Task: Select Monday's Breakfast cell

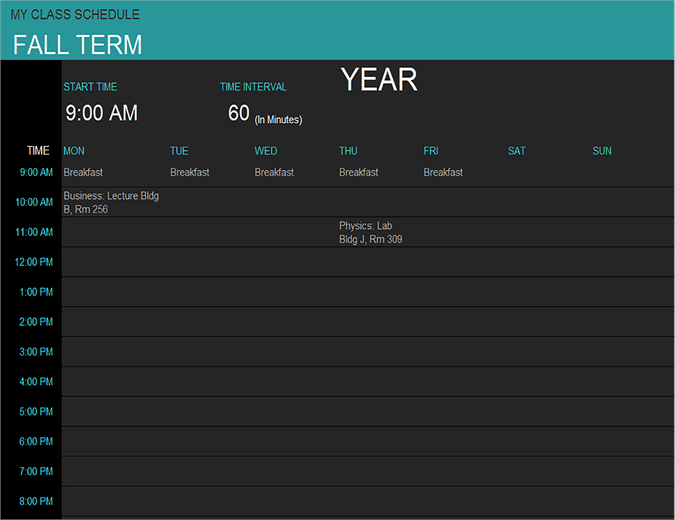Action: click(83, 172)
